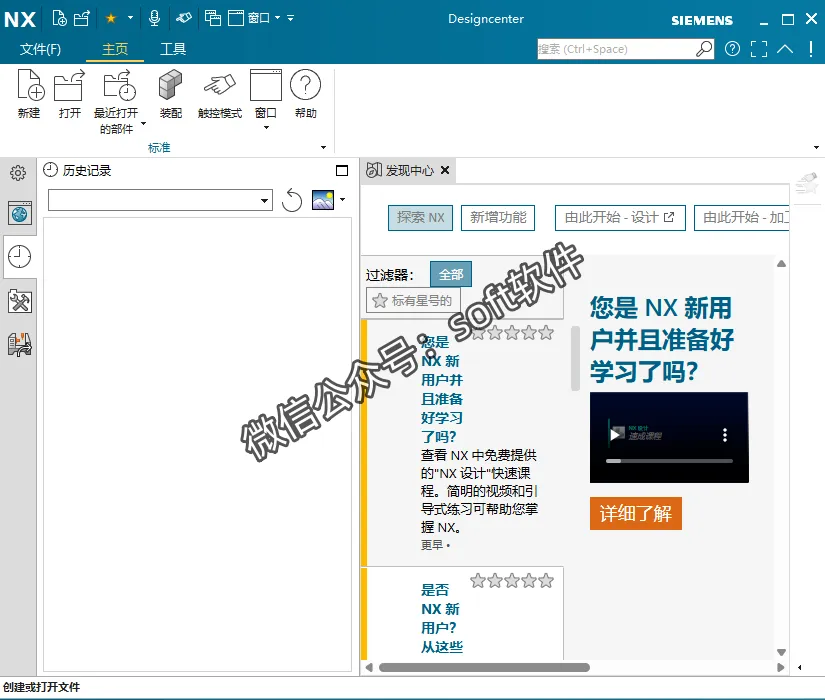
Task: Open the resource bar settings gear
Action: [18, 173]
